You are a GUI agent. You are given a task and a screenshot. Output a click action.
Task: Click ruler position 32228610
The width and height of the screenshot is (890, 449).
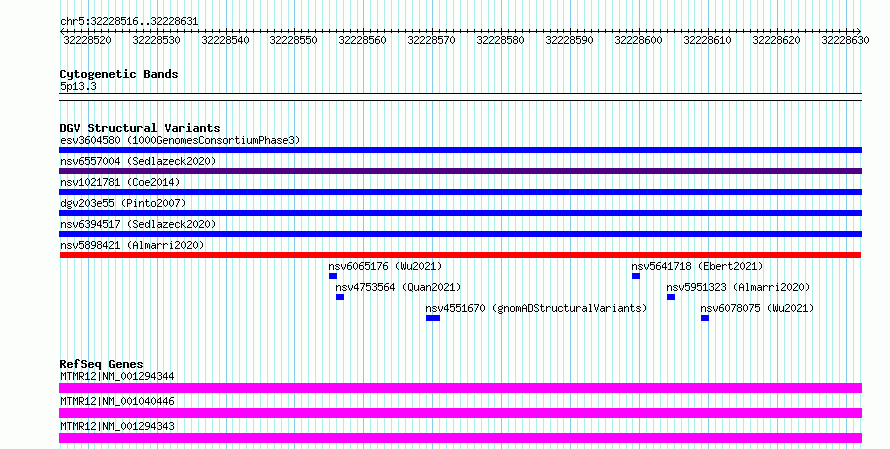click(707, 40)
